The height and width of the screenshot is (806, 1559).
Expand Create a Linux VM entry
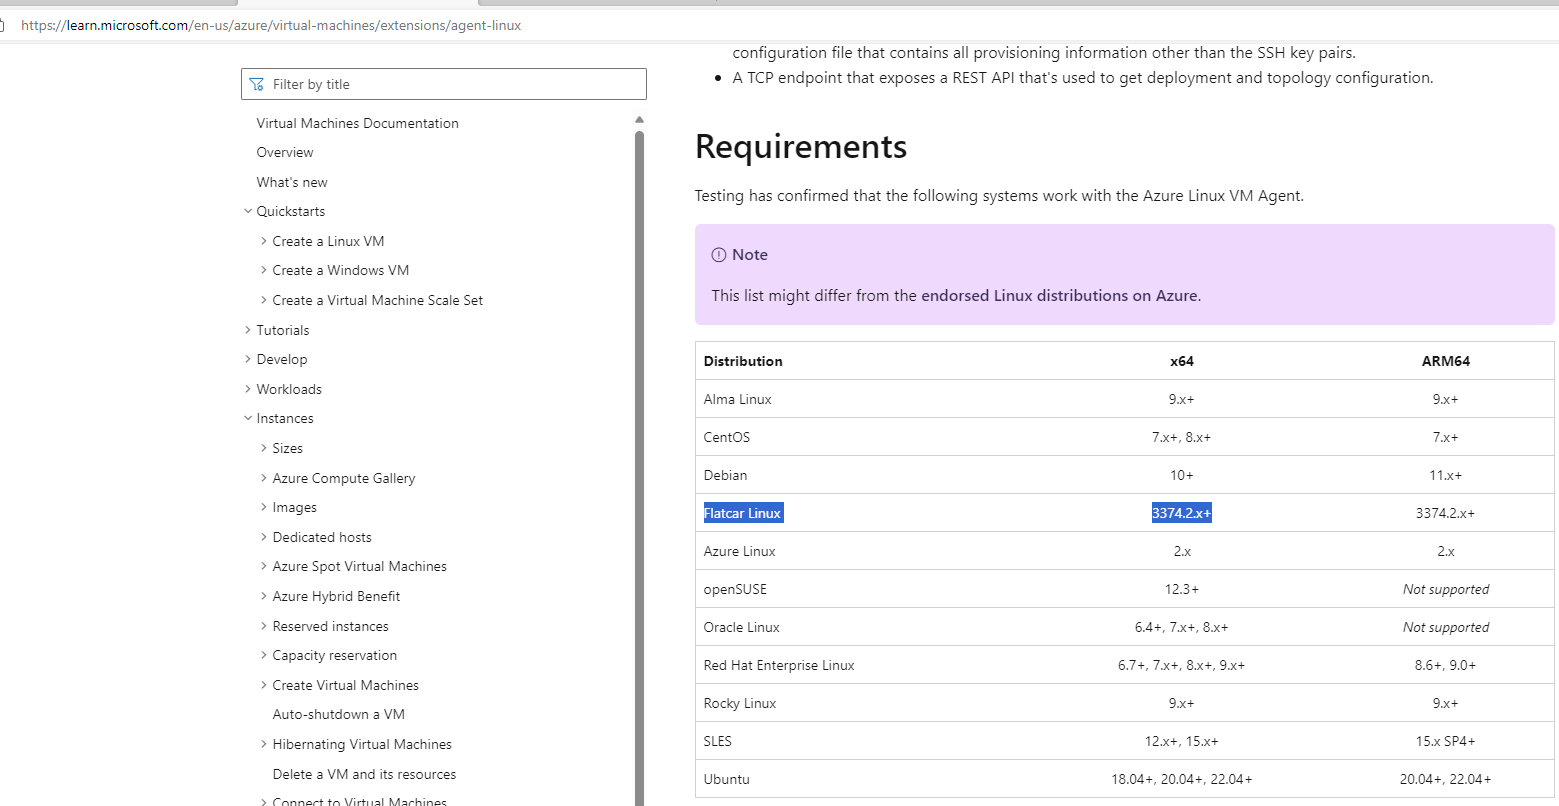pos(262,240)
